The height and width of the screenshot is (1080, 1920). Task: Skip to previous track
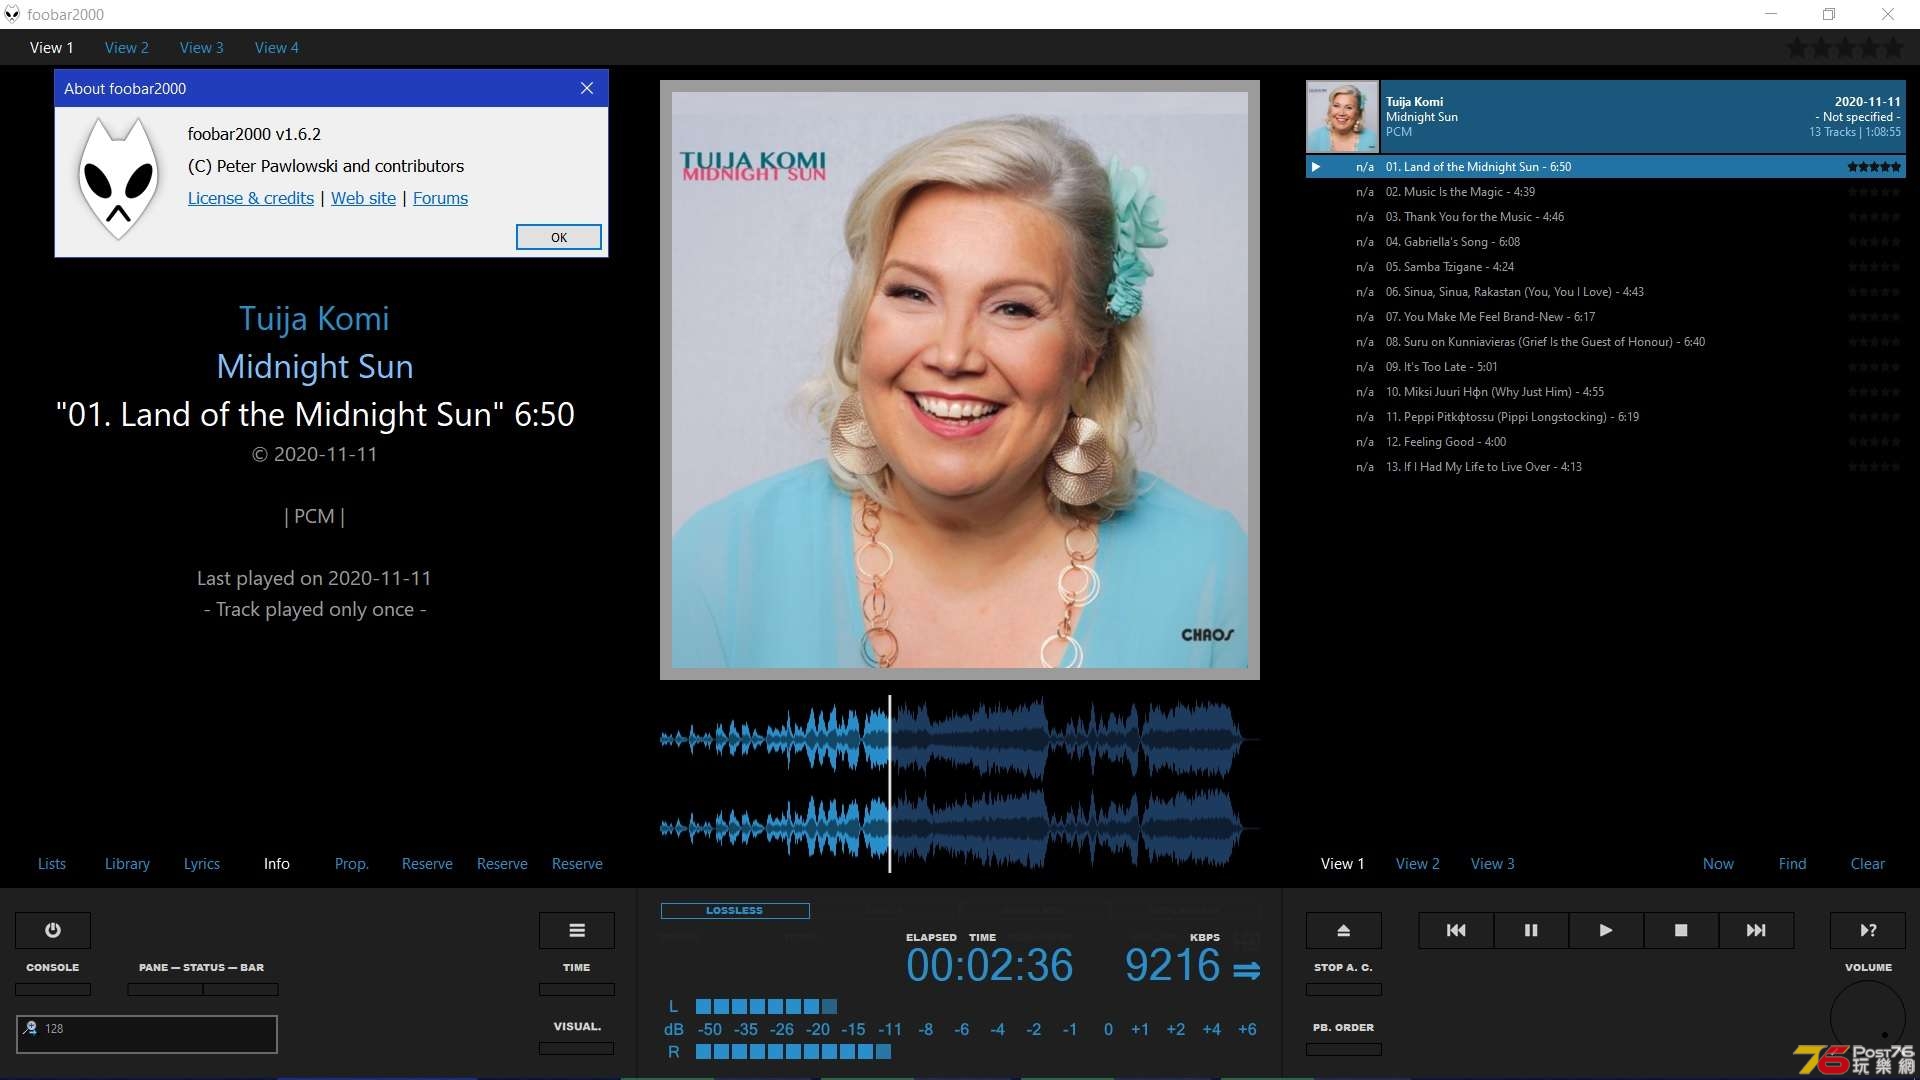coord(1456,930)
